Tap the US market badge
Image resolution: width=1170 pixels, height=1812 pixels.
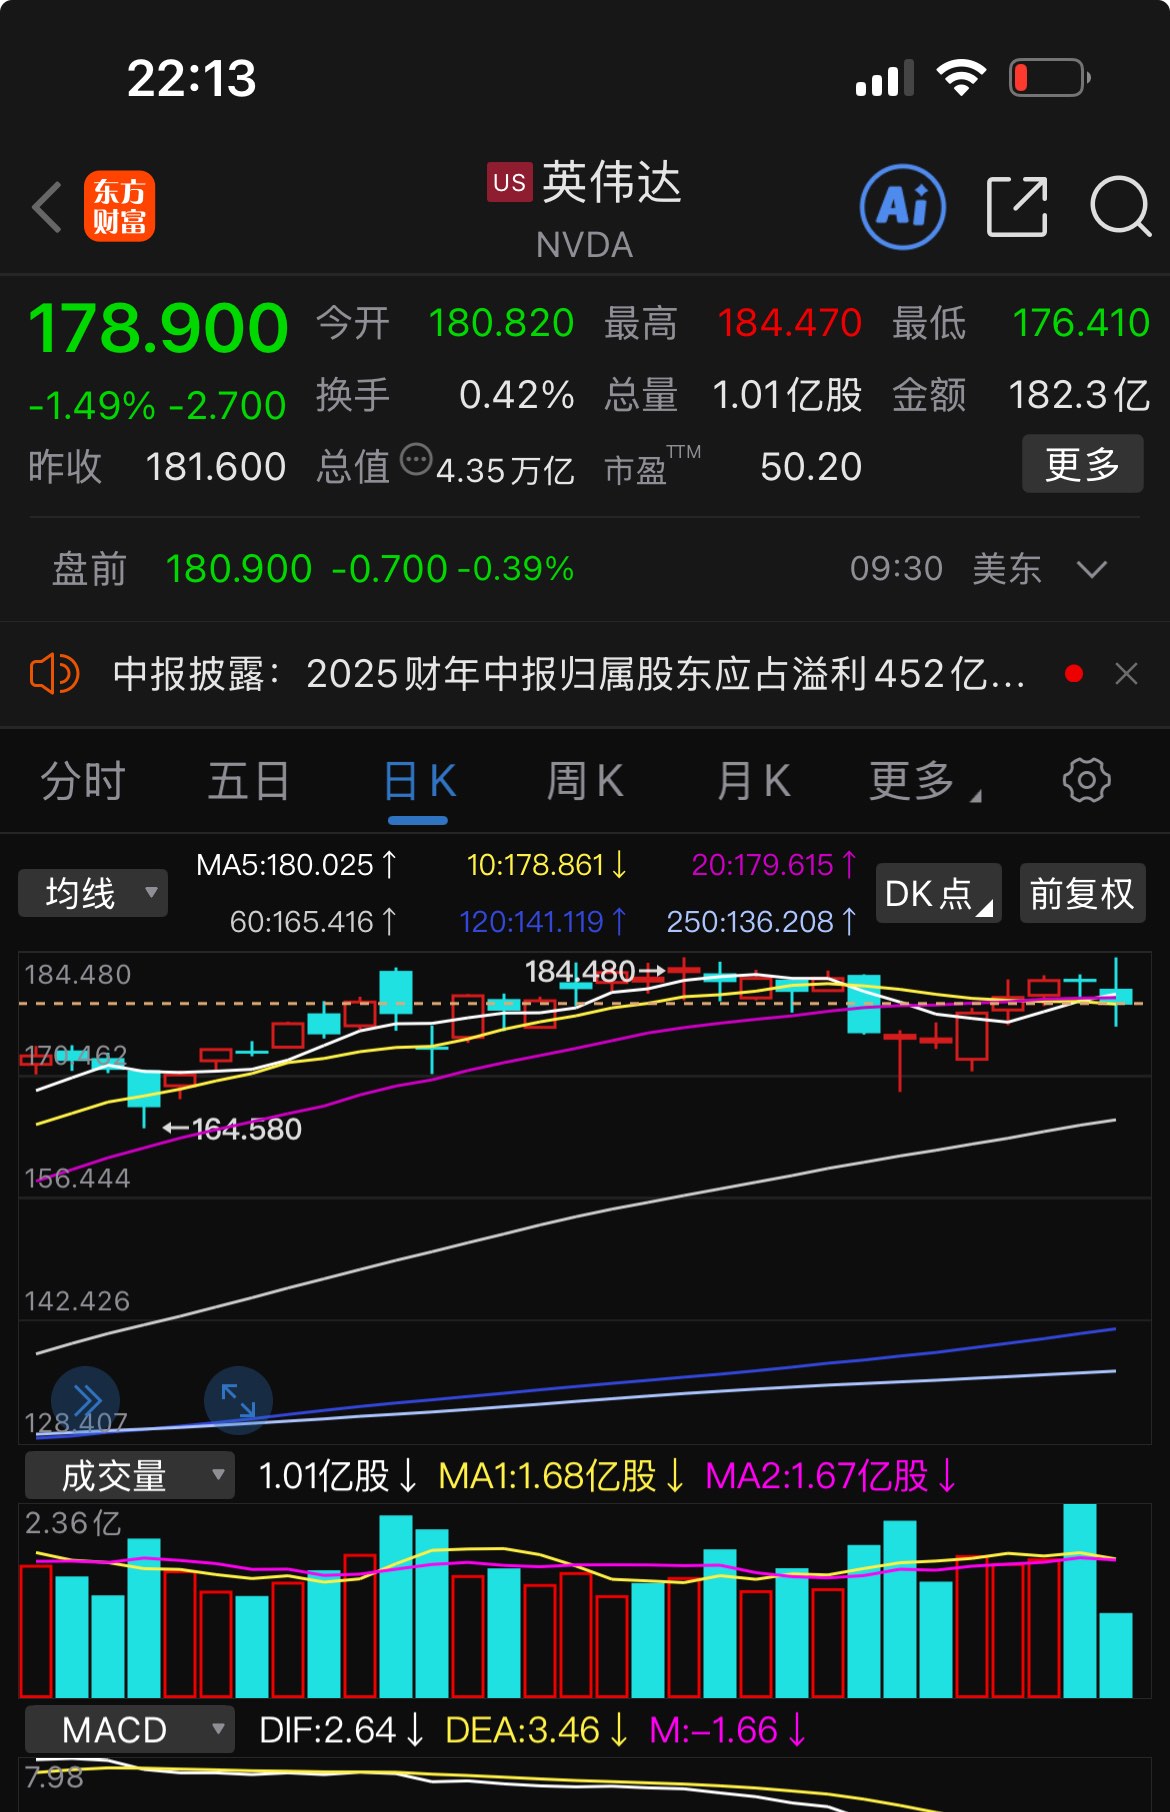tap(510, 182)
